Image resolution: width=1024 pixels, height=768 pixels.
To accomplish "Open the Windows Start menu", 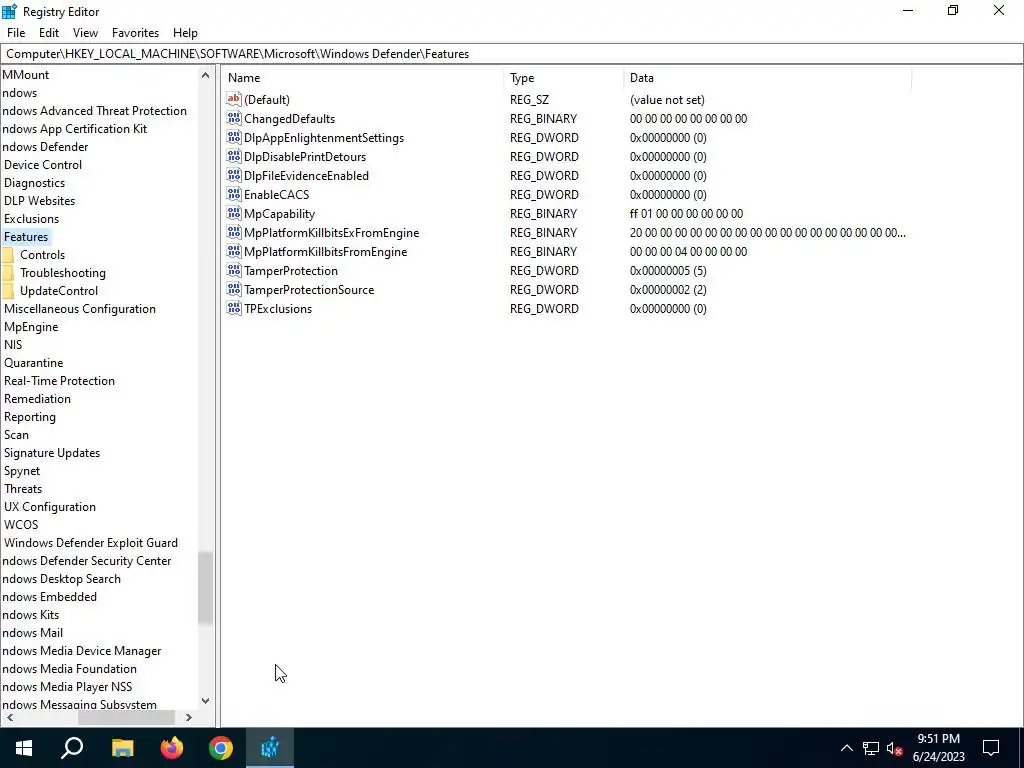I will pos(24,748).
